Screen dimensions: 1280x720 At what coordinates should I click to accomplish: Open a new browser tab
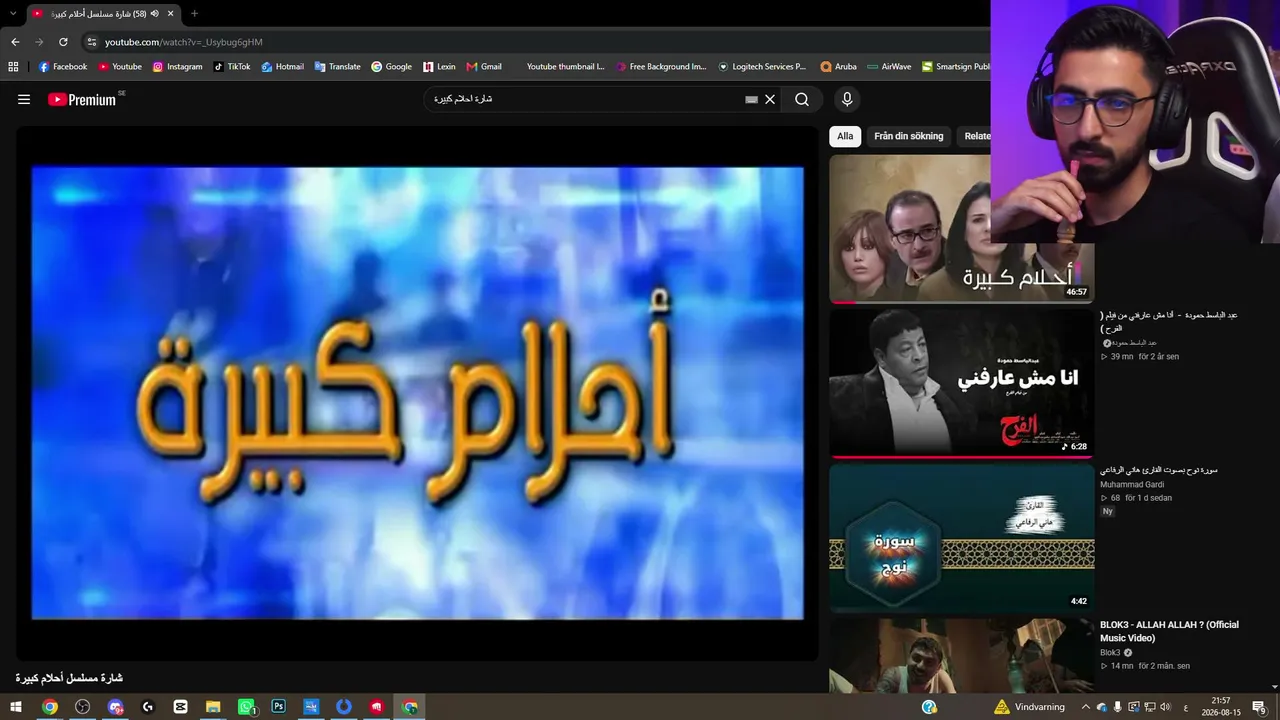(194, 13)
